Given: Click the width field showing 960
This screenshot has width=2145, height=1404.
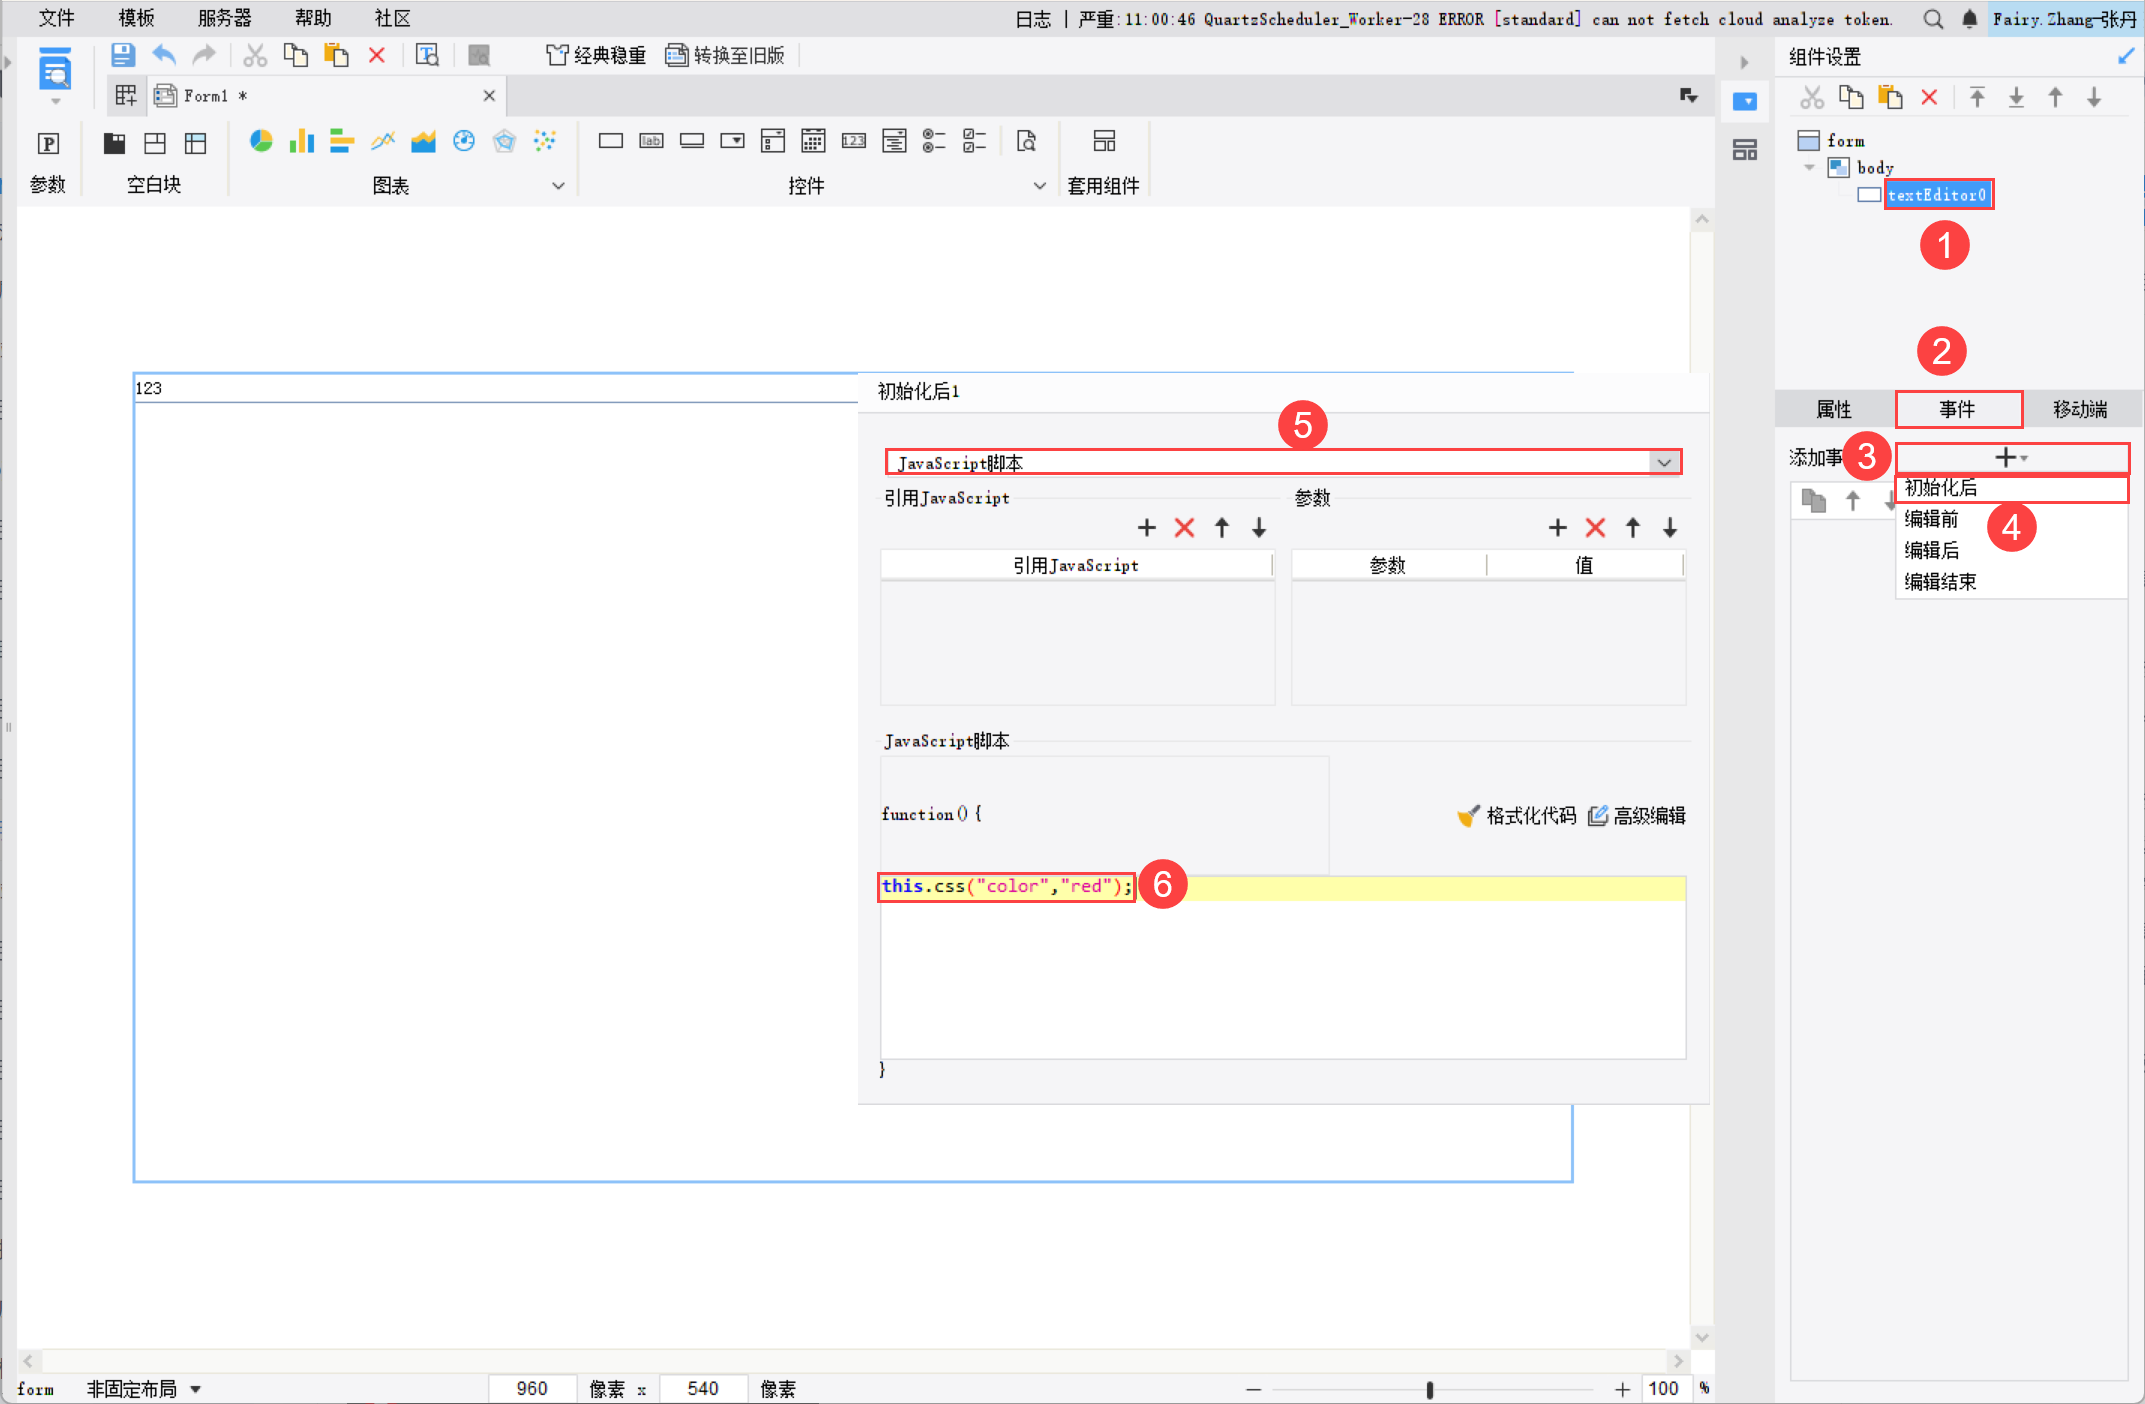Looking at the screenshot, I should pos(532,1389).
